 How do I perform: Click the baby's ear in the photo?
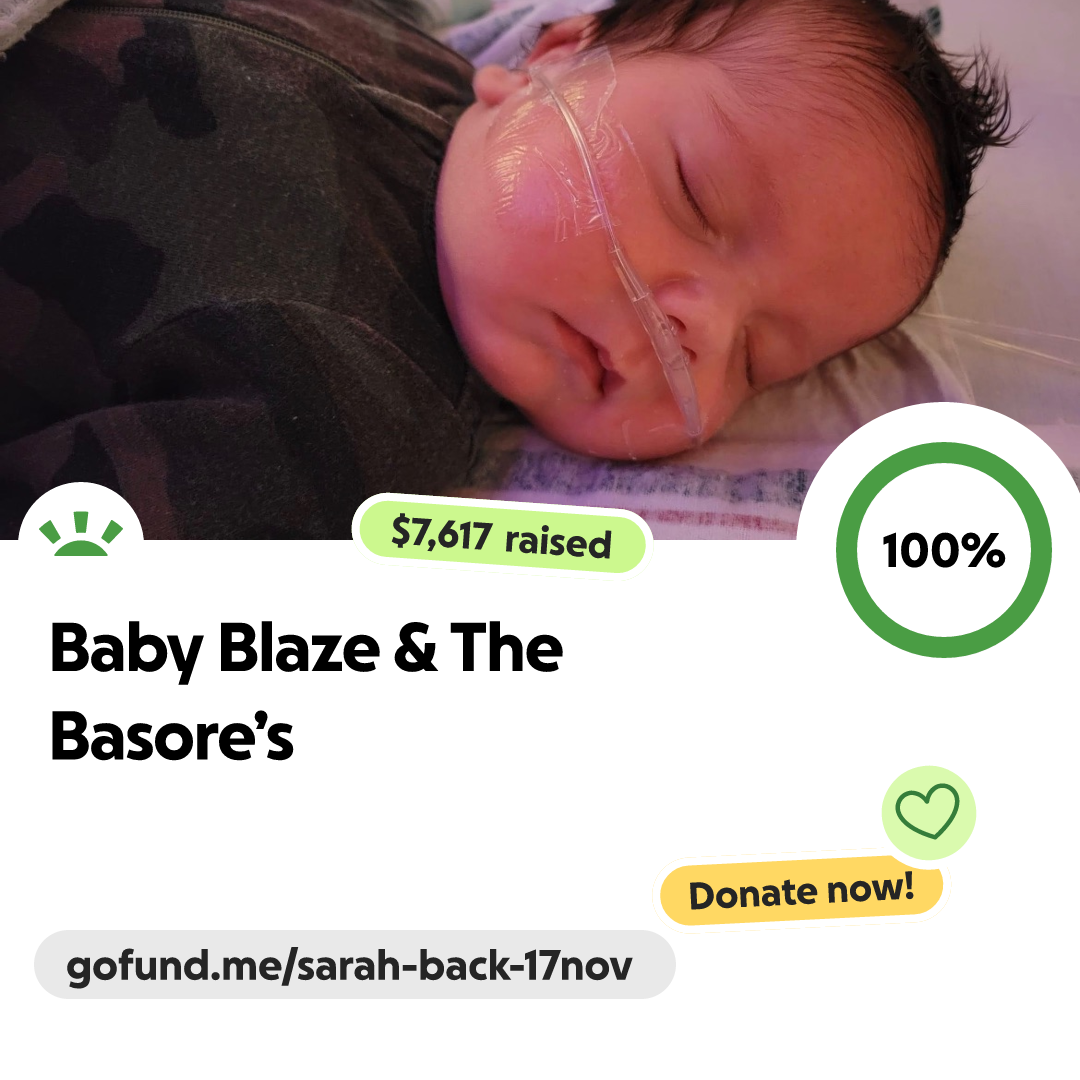point(497,84)
